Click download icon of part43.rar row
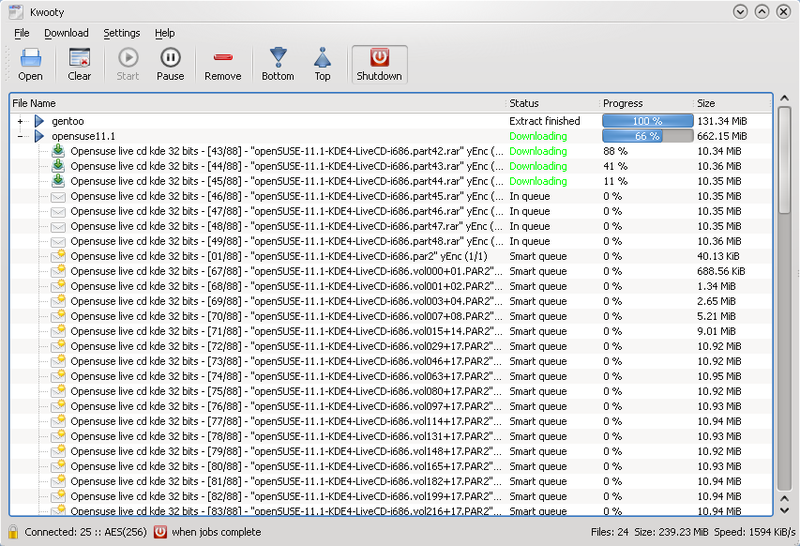 pos(58,166)
